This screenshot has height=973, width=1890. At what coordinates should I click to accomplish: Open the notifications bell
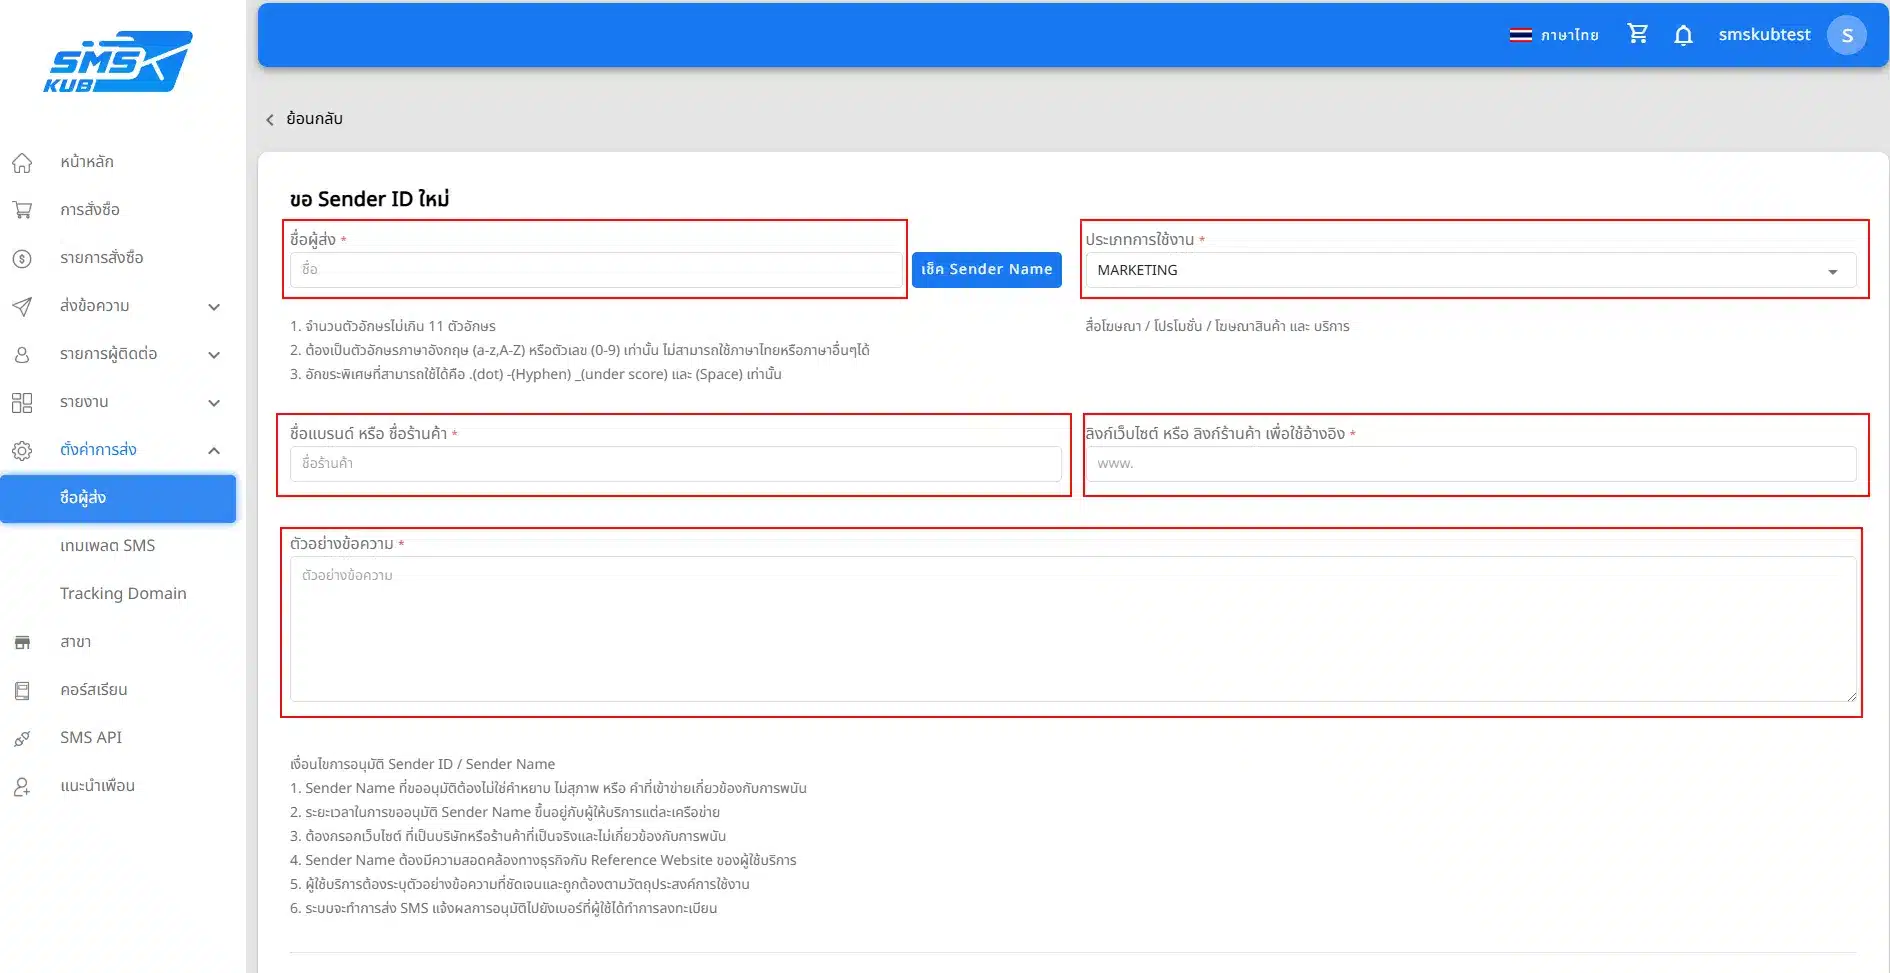tap(1683, 35)
